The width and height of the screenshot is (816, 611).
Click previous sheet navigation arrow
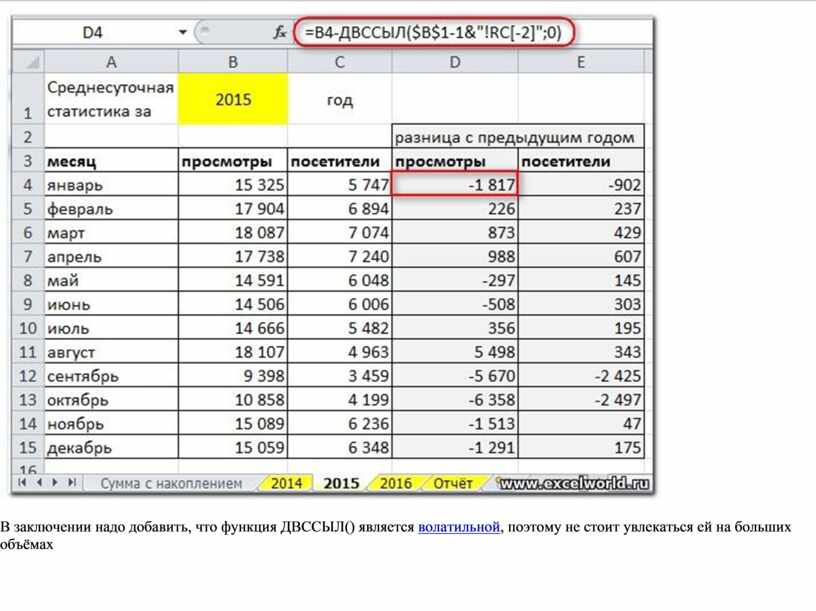pos(39,483)
